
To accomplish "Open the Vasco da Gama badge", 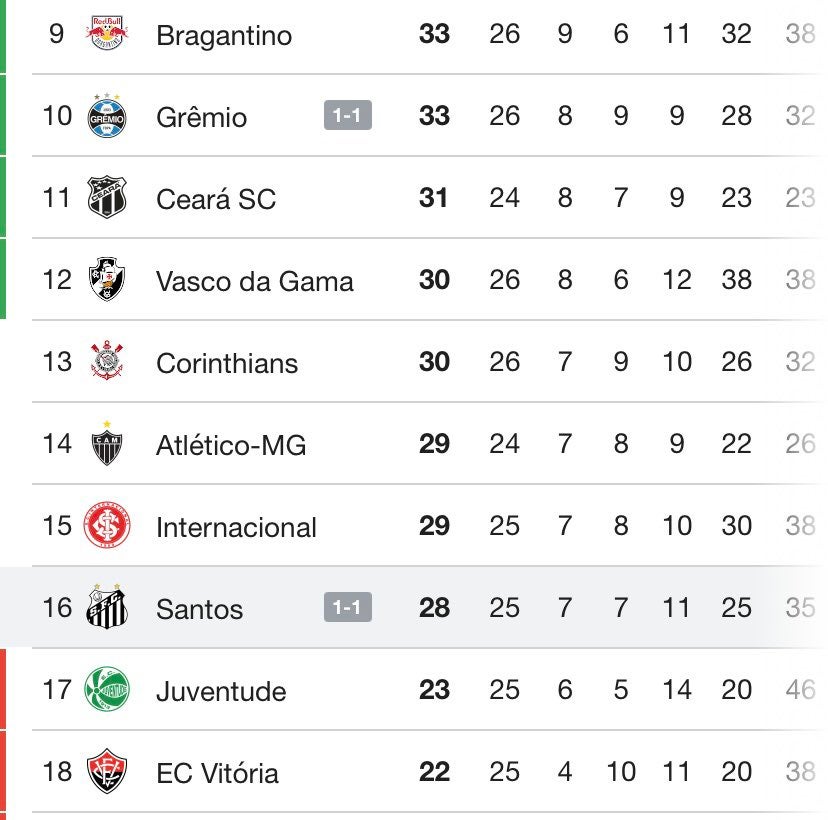I will [x=106, y=280].
